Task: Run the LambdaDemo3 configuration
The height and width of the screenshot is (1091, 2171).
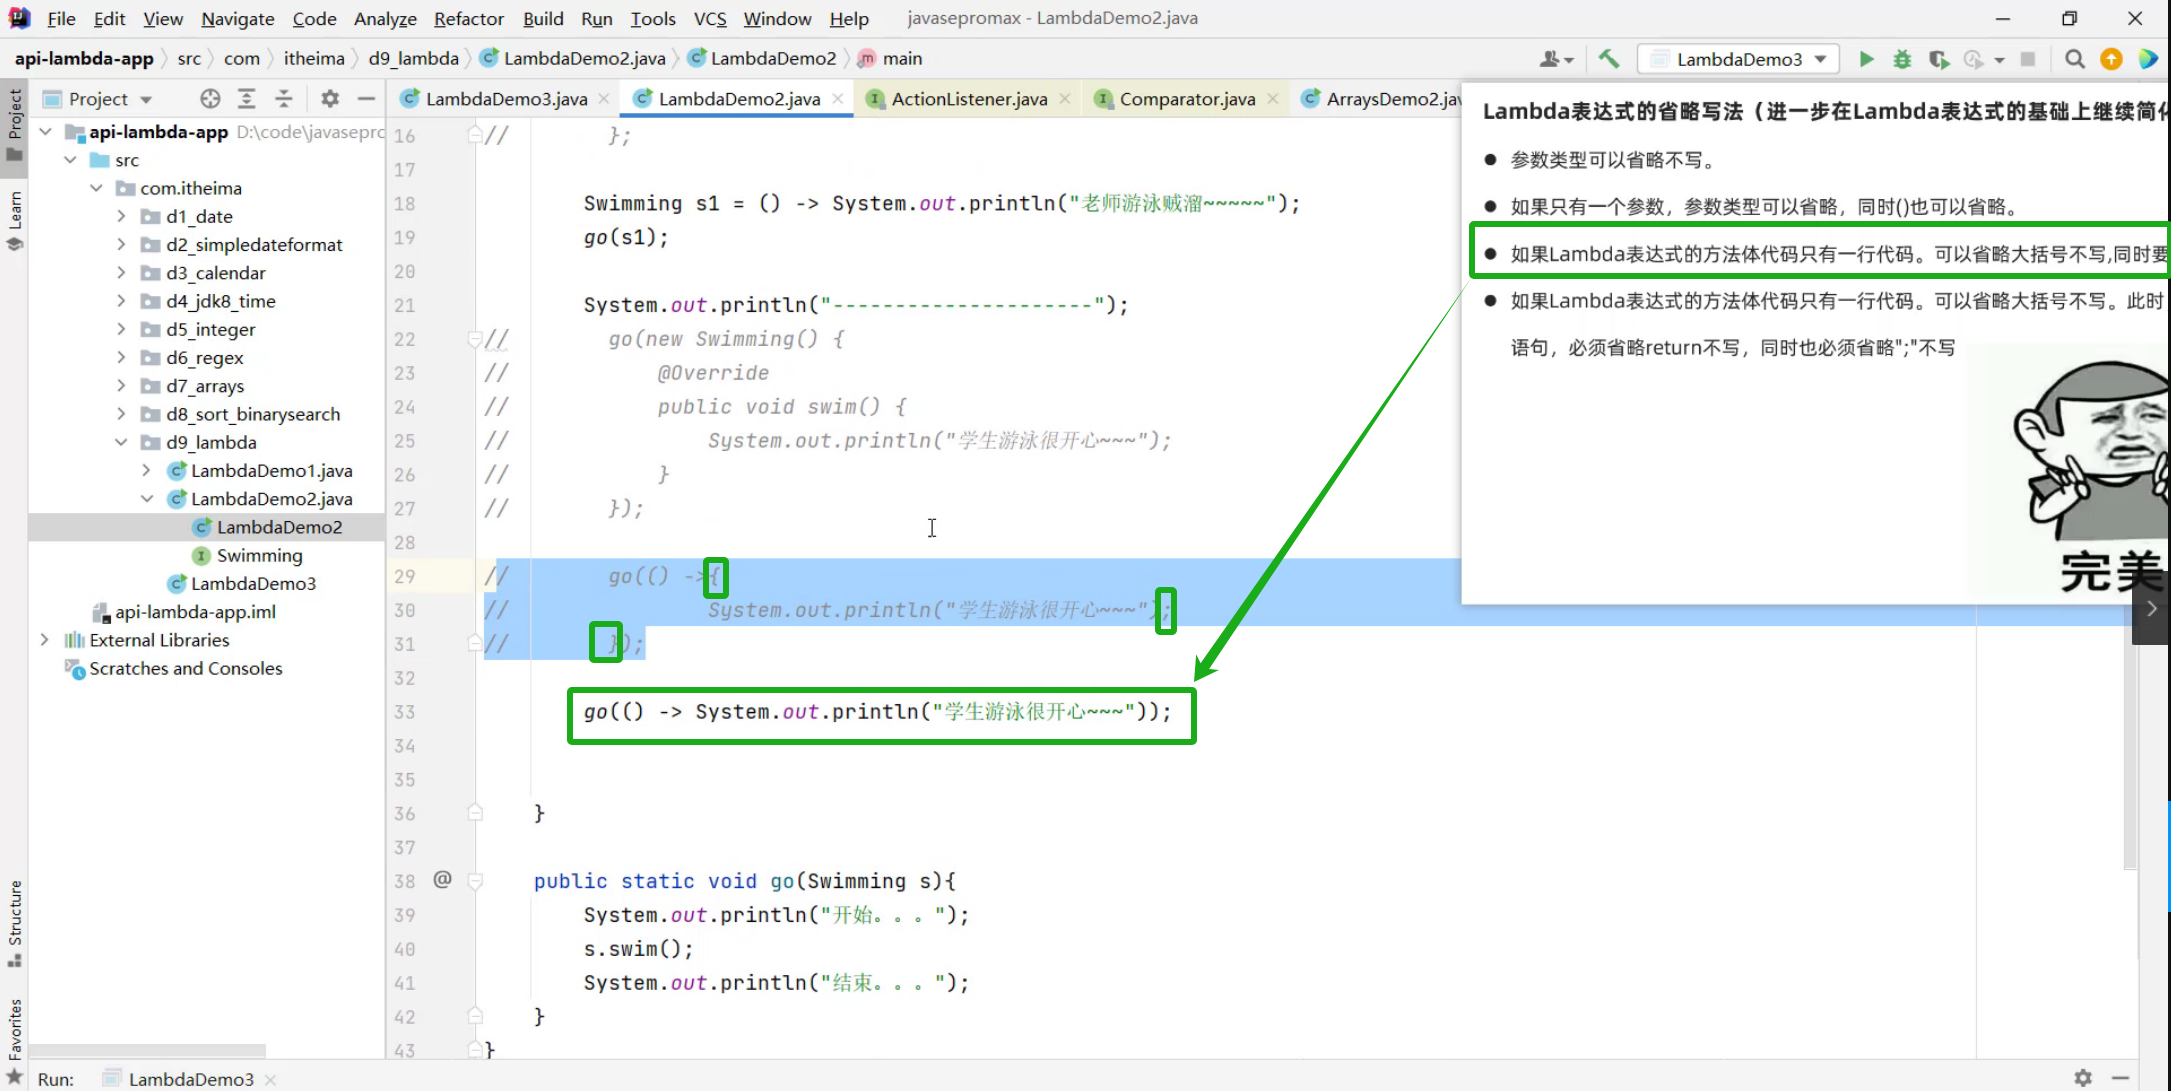Action: click(1866, 59)
